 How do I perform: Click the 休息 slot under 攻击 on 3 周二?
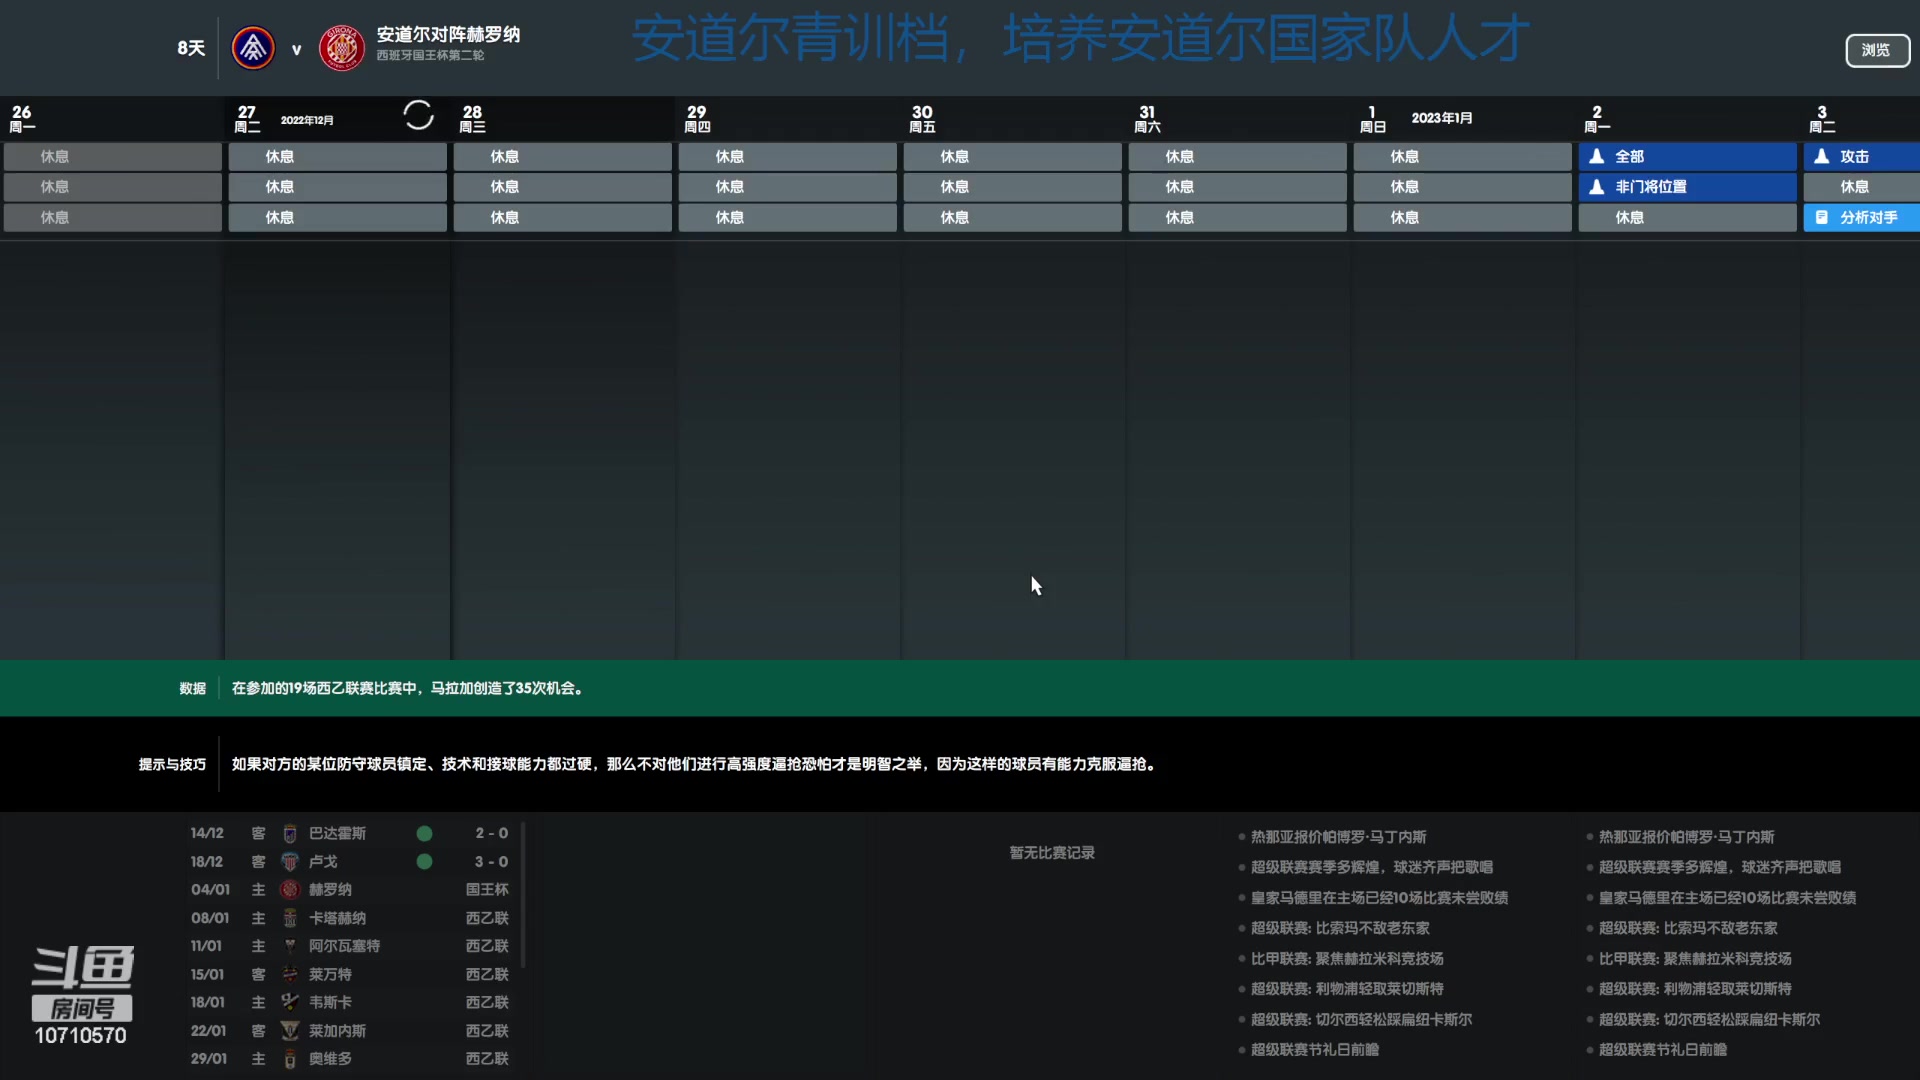(1862, 187)
